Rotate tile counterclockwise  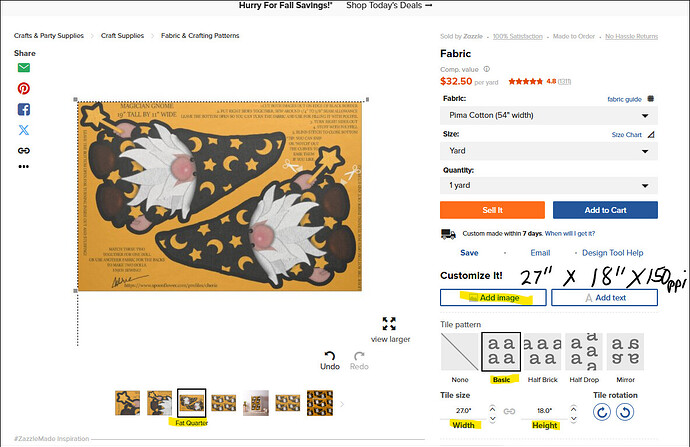[625, 412]
